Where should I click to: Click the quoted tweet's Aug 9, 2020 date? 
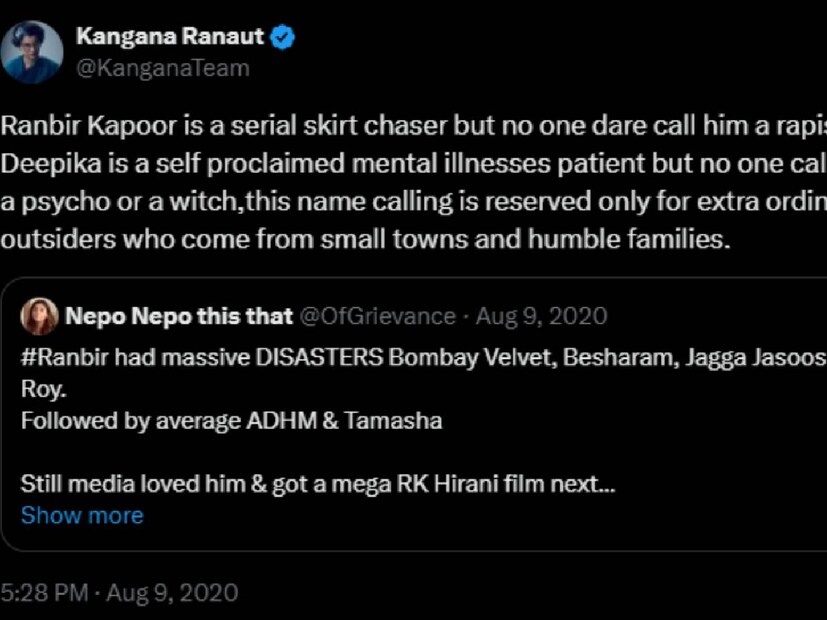(x=541, y=316)
